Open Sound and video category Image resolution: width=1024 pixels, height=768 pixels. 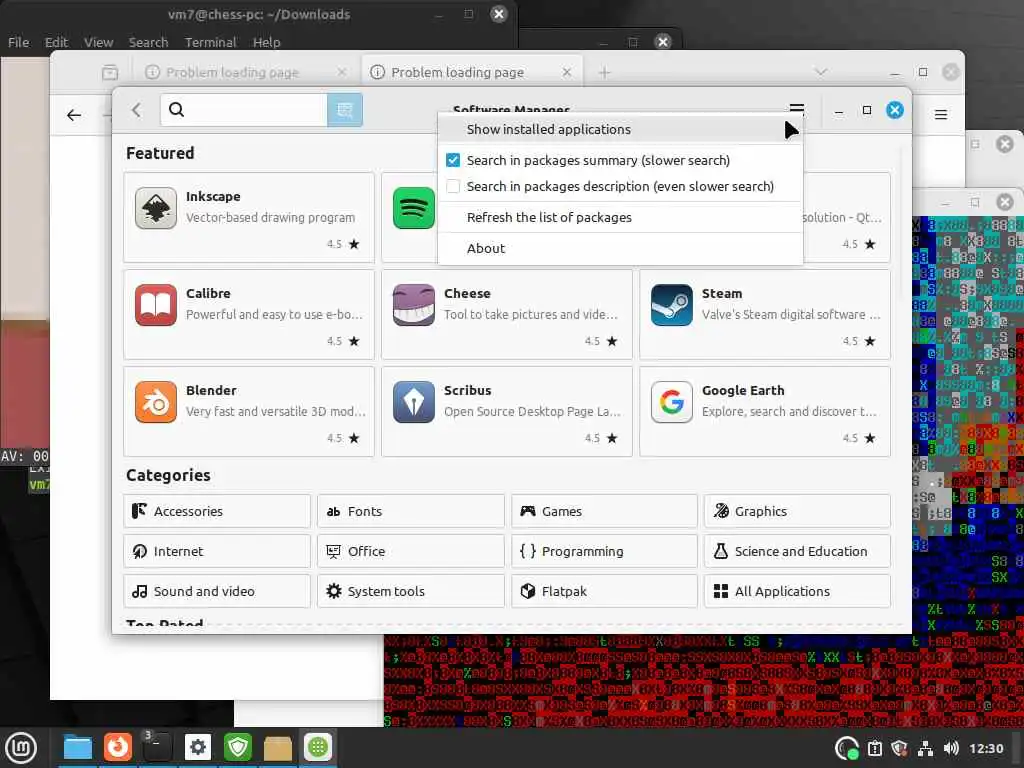217,591
